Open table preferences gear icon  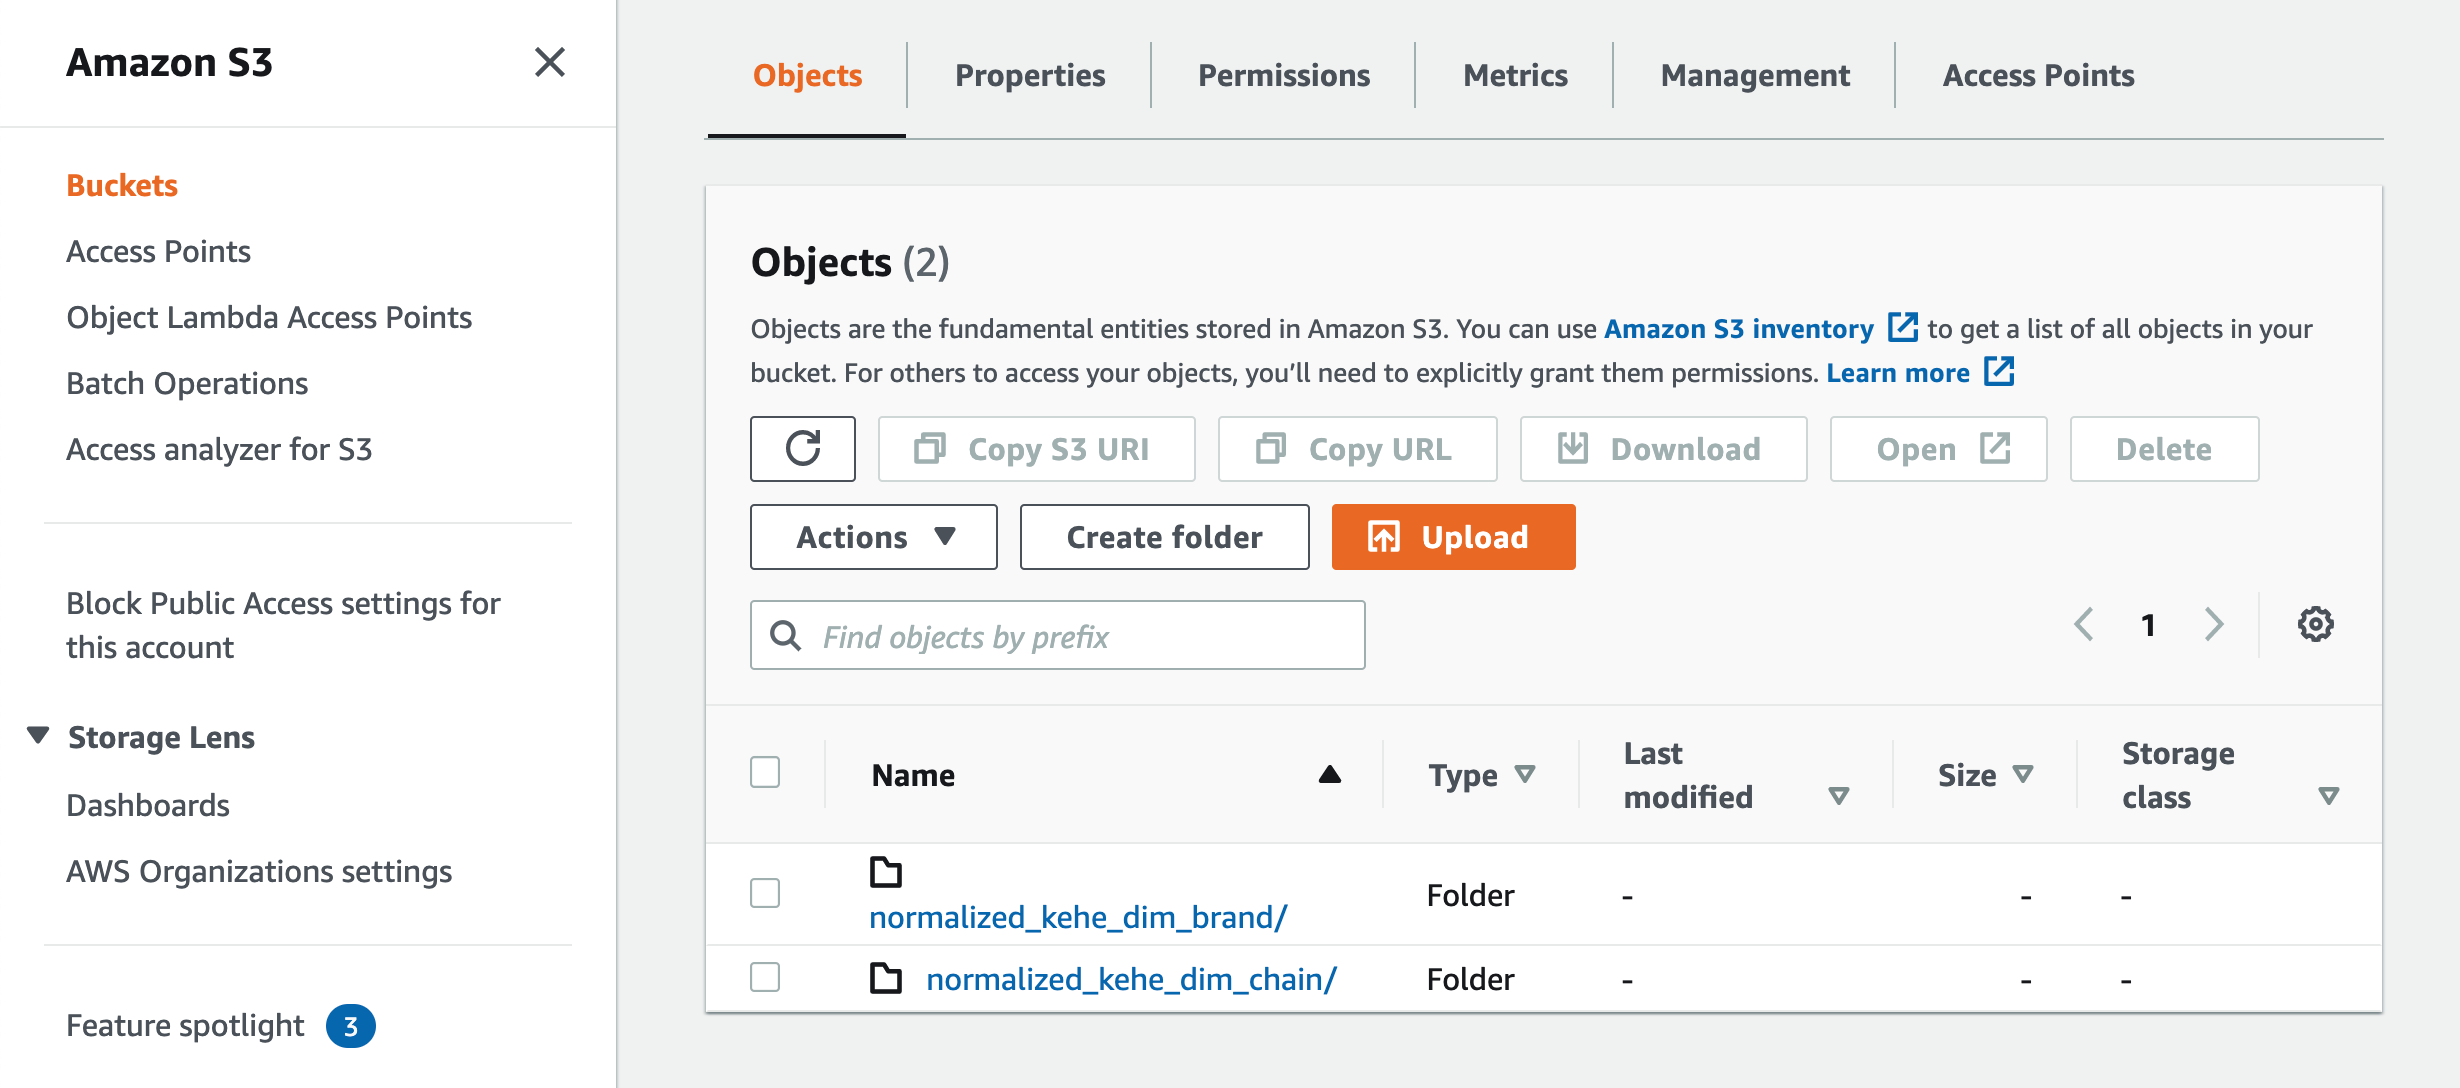pyautogui.click(x=2315, y=624)
